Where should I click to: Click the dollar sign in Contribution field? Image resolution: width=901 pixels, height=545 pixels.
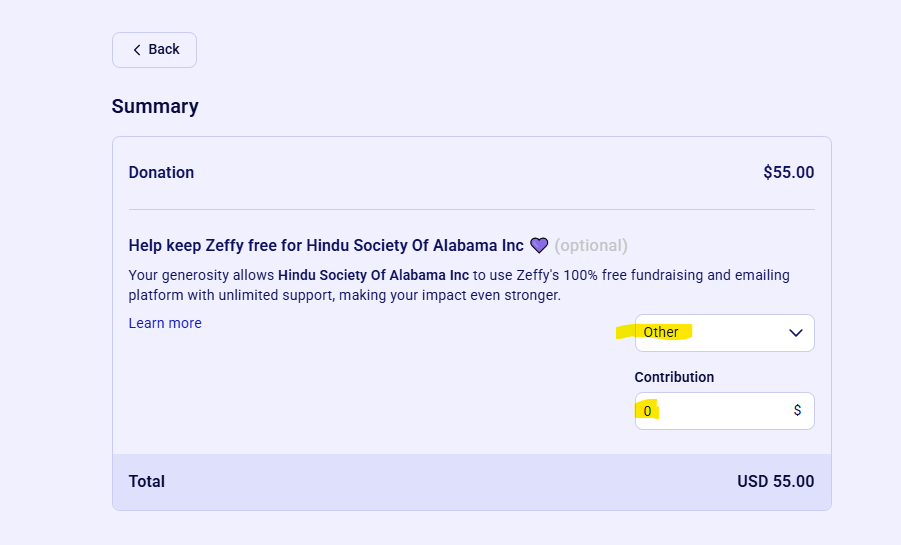click(797, 410)
